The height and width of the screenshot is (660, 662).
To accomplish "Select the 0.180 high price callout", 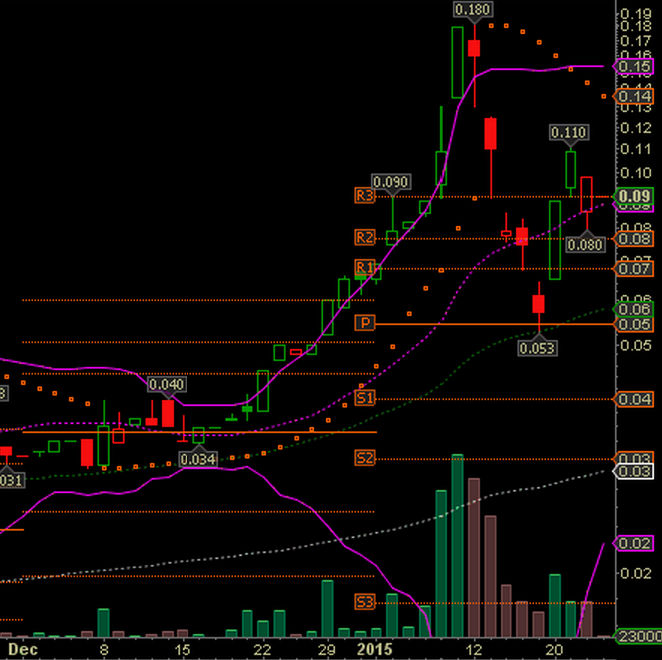I will (x=473, y=9).
